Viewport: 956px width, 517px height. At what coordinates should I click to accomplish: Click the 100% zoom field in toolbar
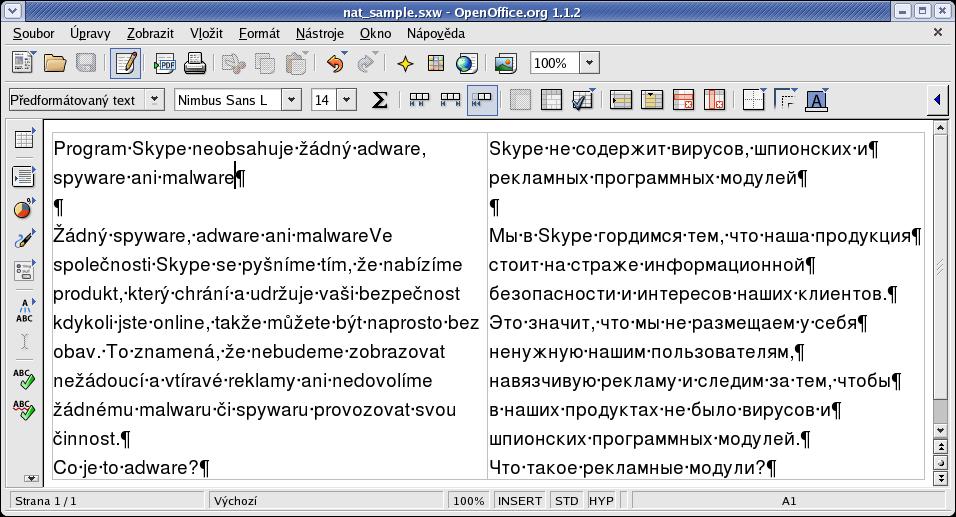[x=554, y=63]
